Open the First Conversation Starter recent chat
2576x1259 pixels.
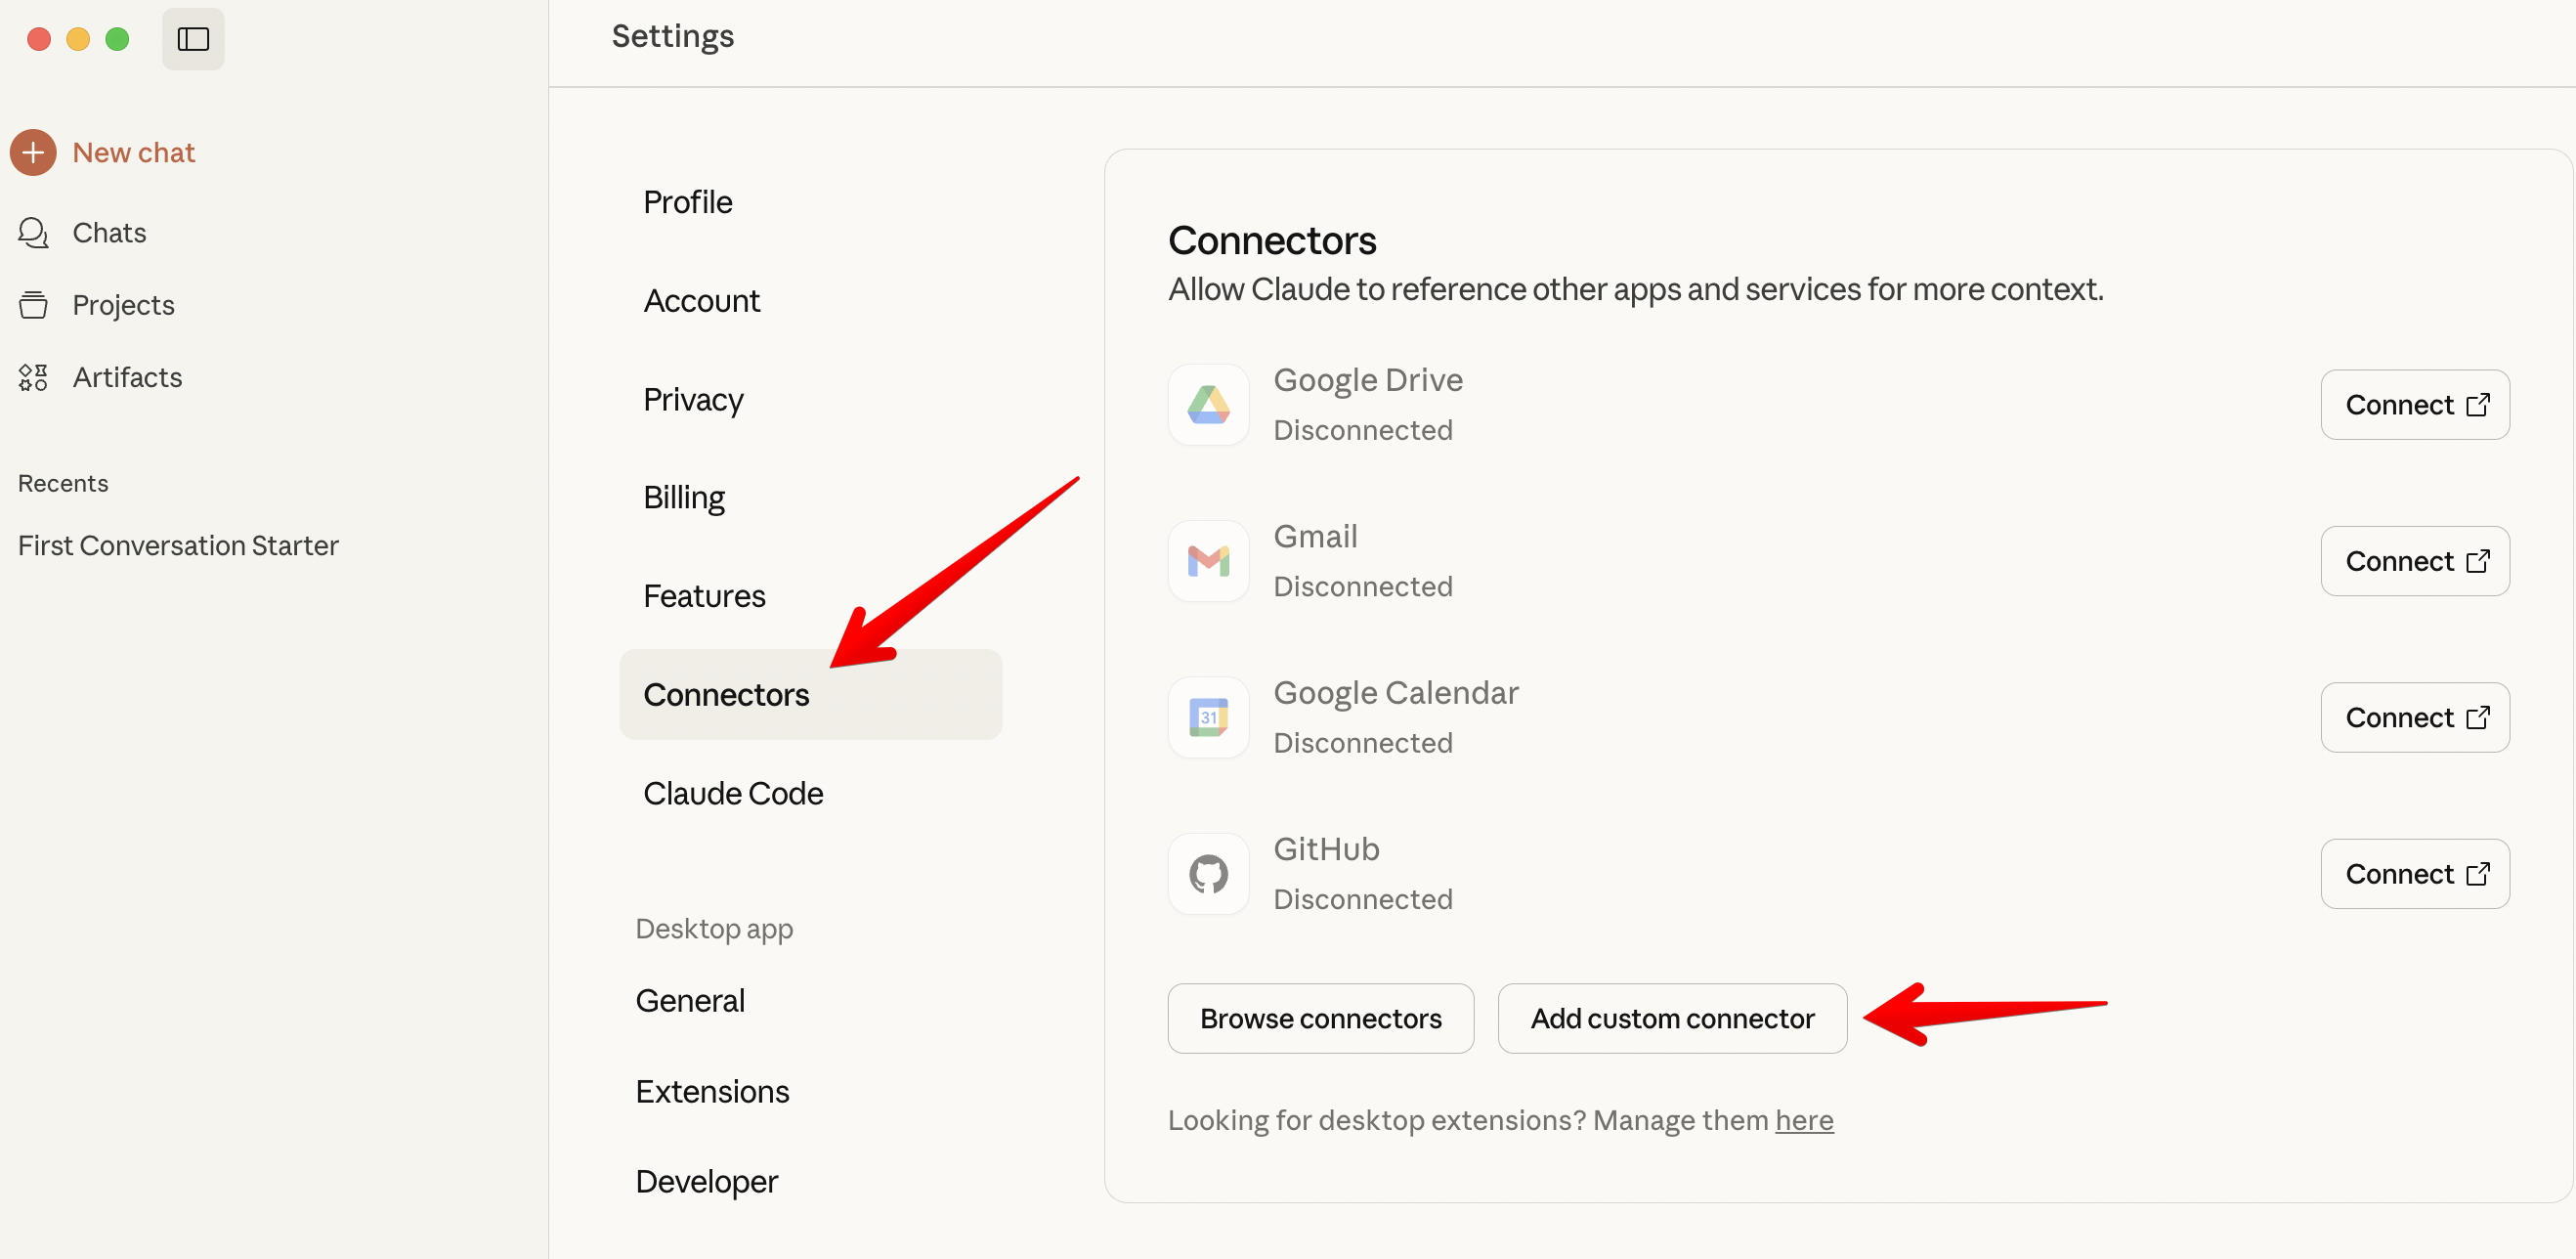pyautogui.click(x=178, y=545)
